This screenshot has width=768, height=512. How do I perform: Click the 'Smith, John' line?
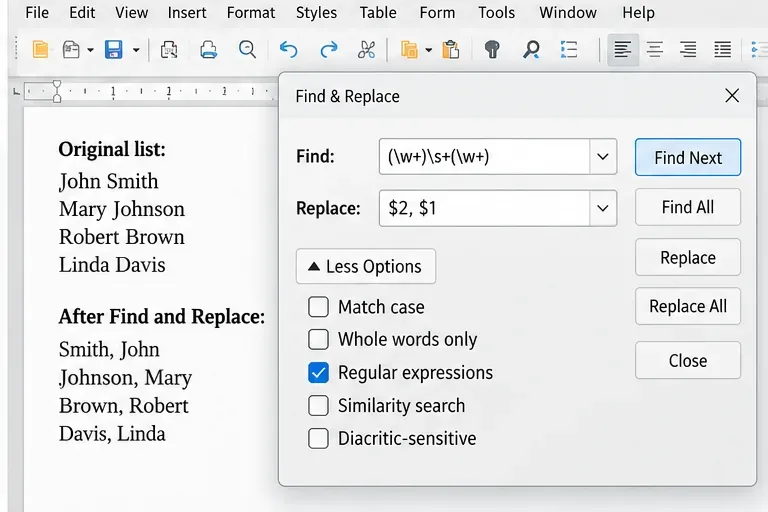(109, 350)
